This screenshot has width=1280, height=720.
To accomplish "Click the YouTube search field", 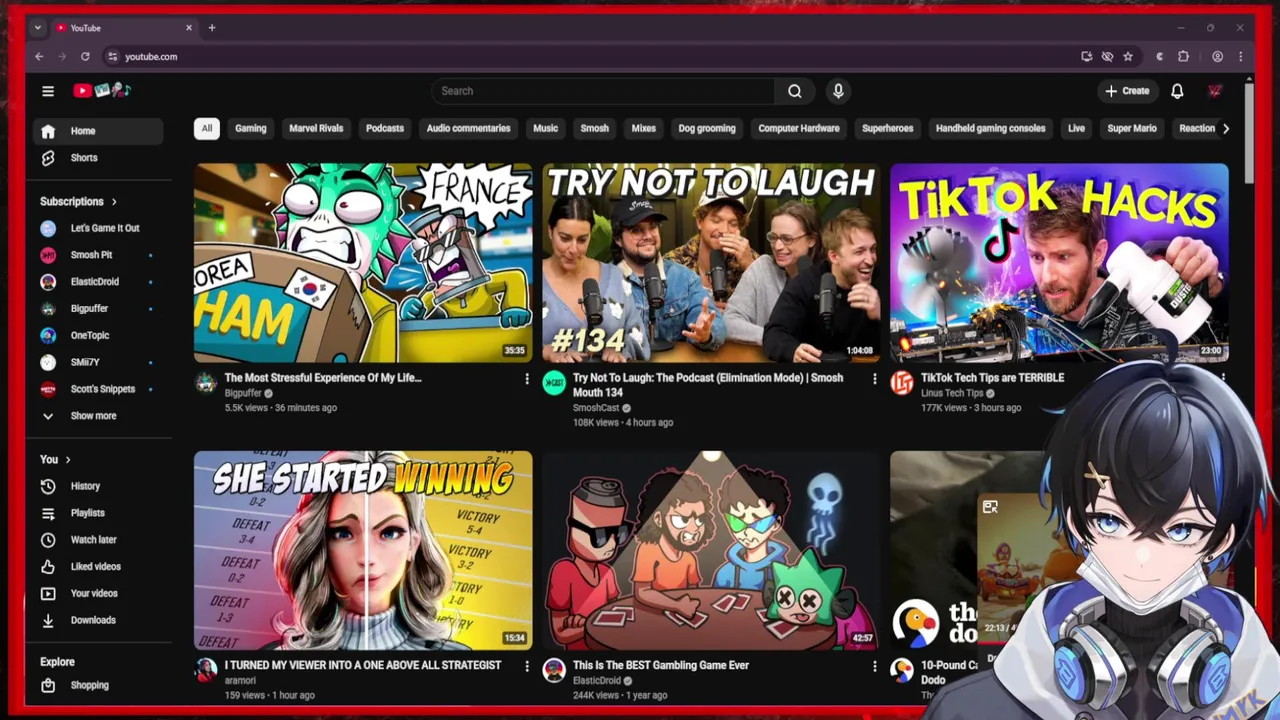I will pyautogui.click(x=603, y=91).
